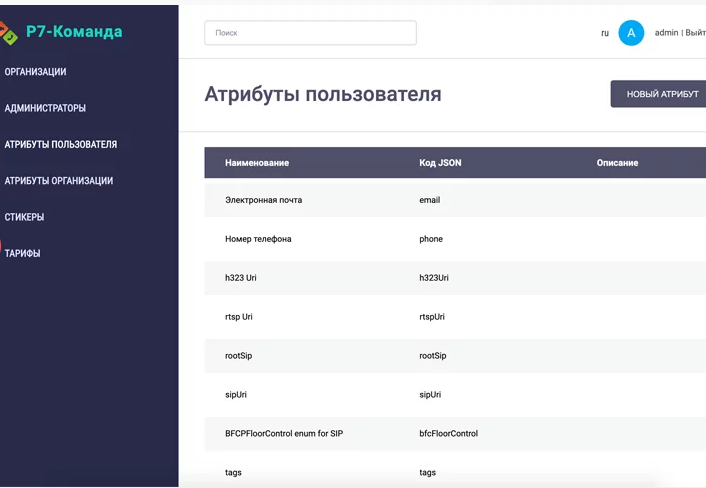The image size is (706, 488).
Task: Sort by the Код JSON column header
Action: 440,163
